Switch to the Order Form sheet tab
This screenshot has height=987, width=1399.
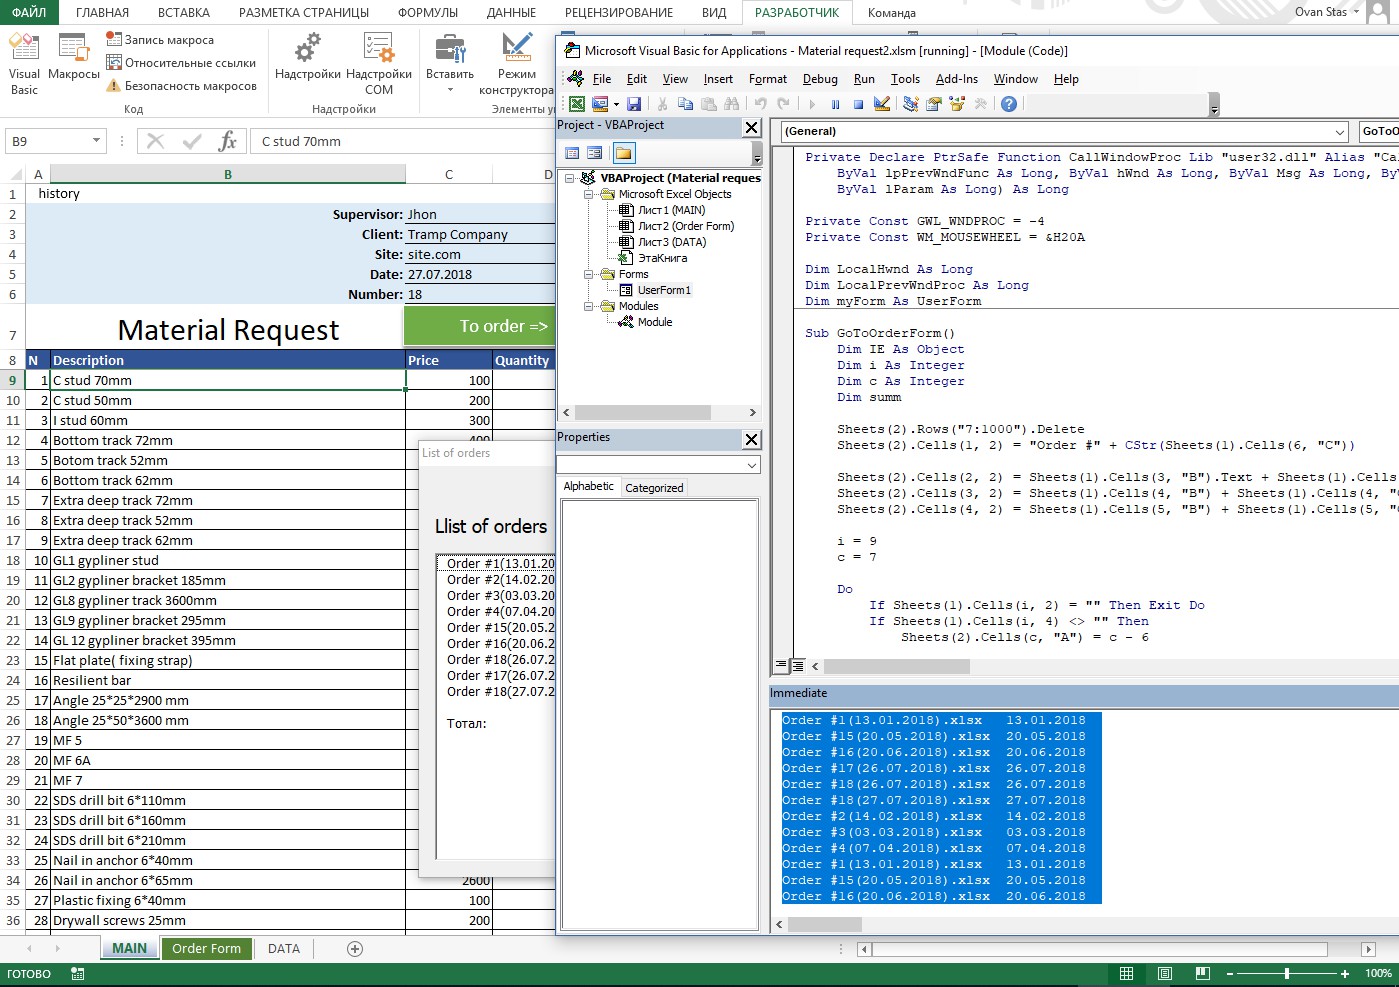point(206,948)
